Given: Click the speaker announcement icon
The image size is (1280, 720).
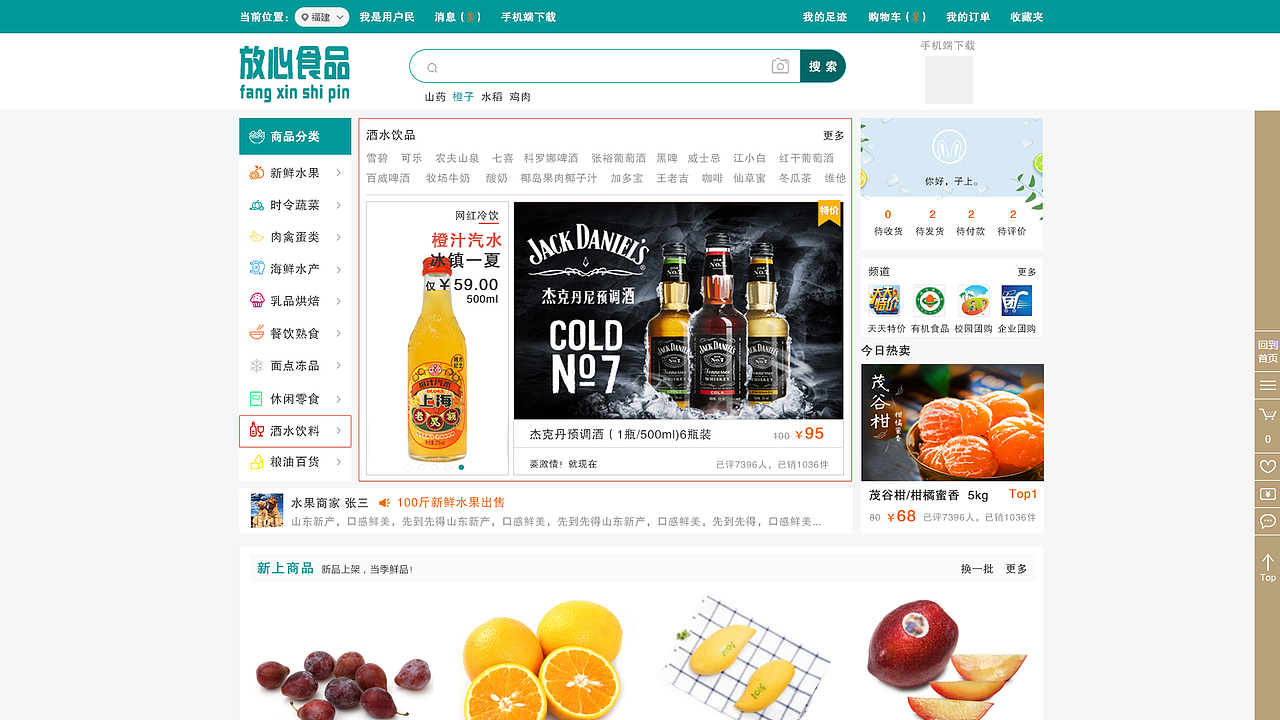Looking at the screenshot, I should coord(384,503).
